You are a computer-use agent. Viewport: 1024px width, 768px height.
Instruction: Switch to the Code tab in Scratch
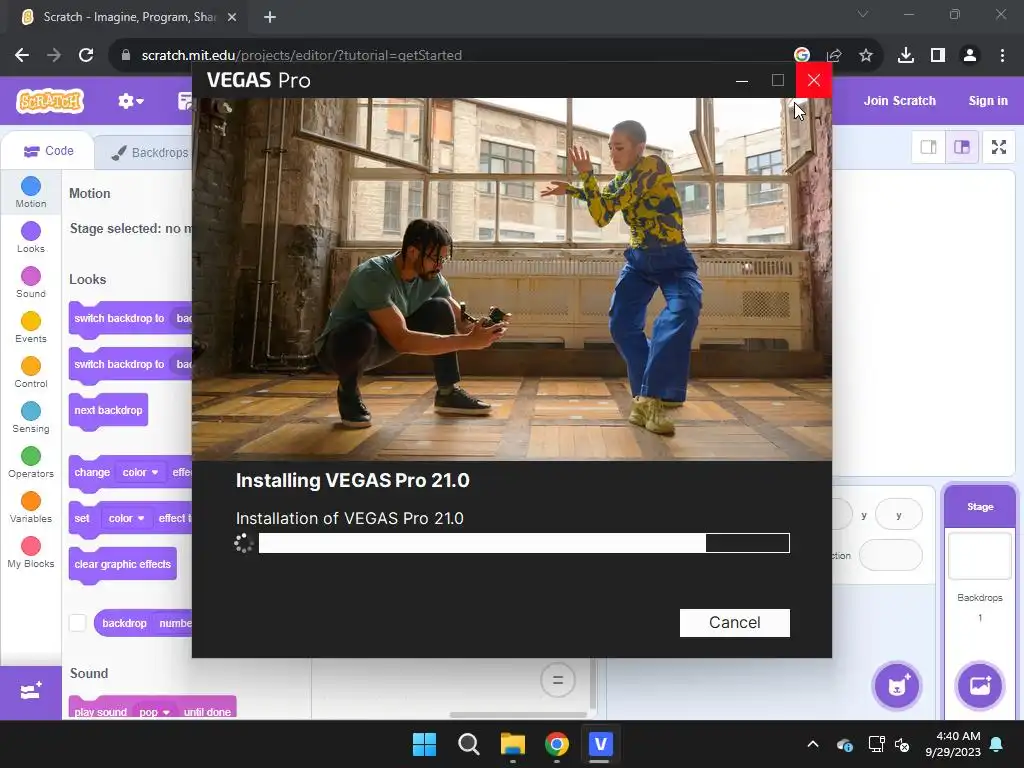click(x=49, y=151)
